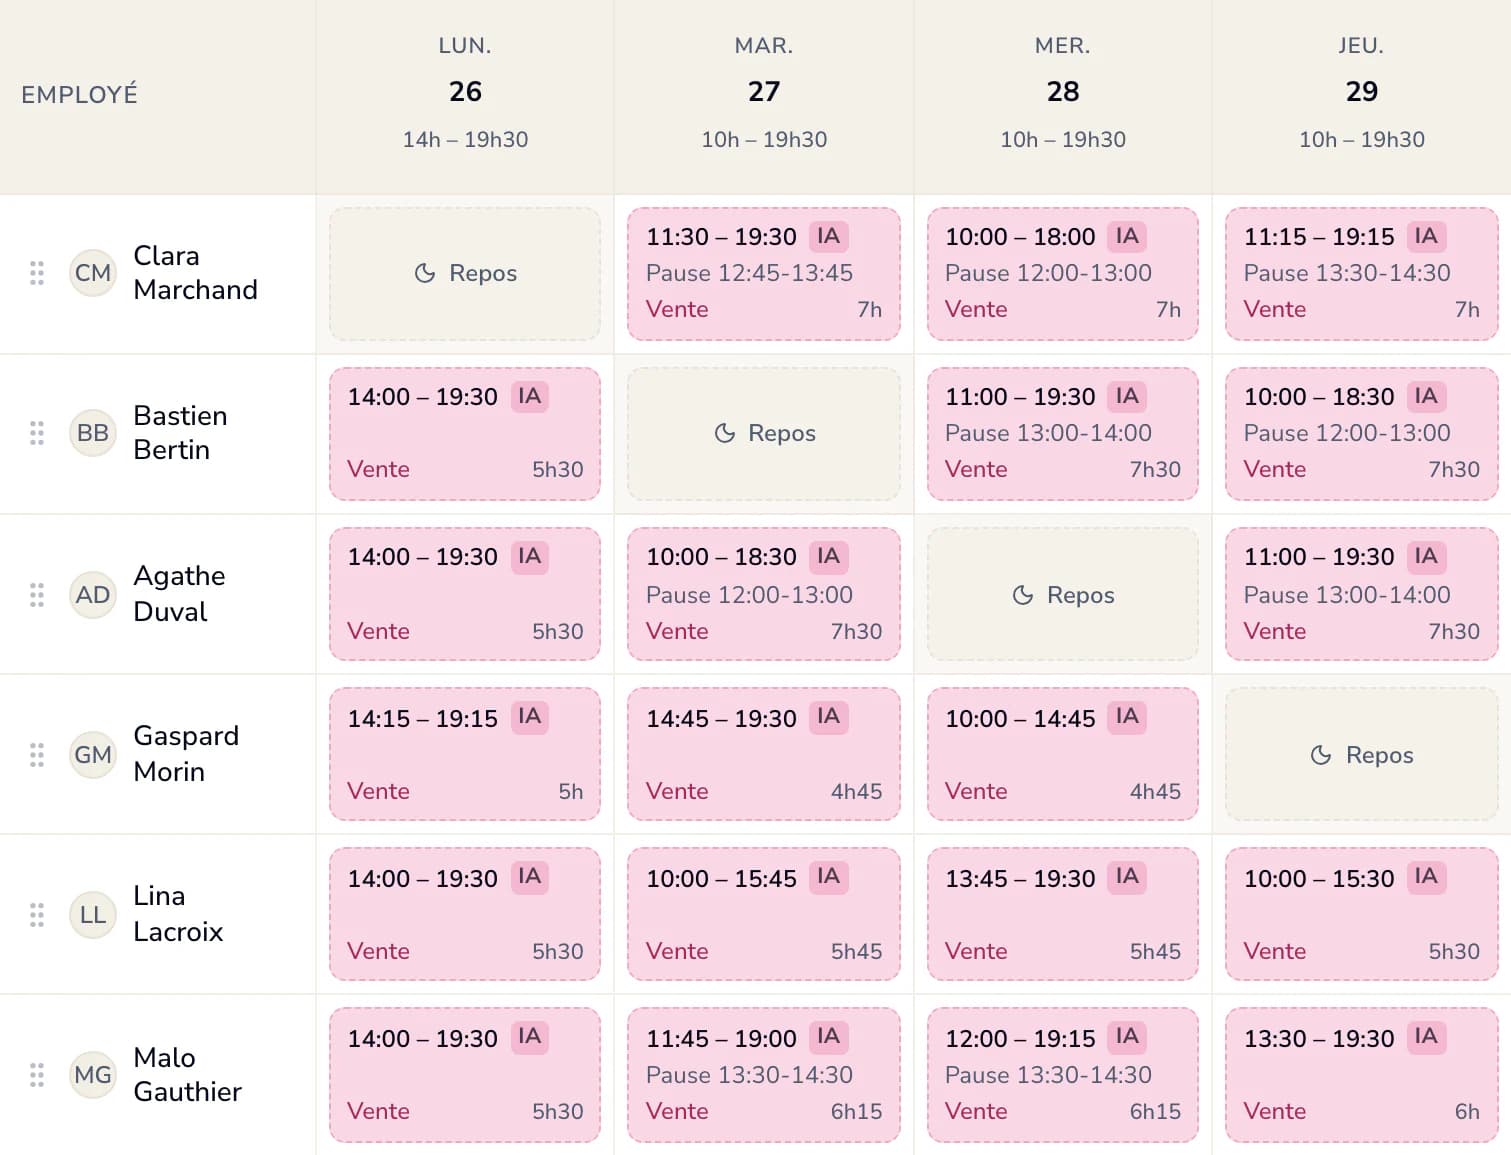Open Lina Lacroix's 13:45 – 19:30 shift
This screenshot has height=1155, width=1511.
tap(1063, 914)
